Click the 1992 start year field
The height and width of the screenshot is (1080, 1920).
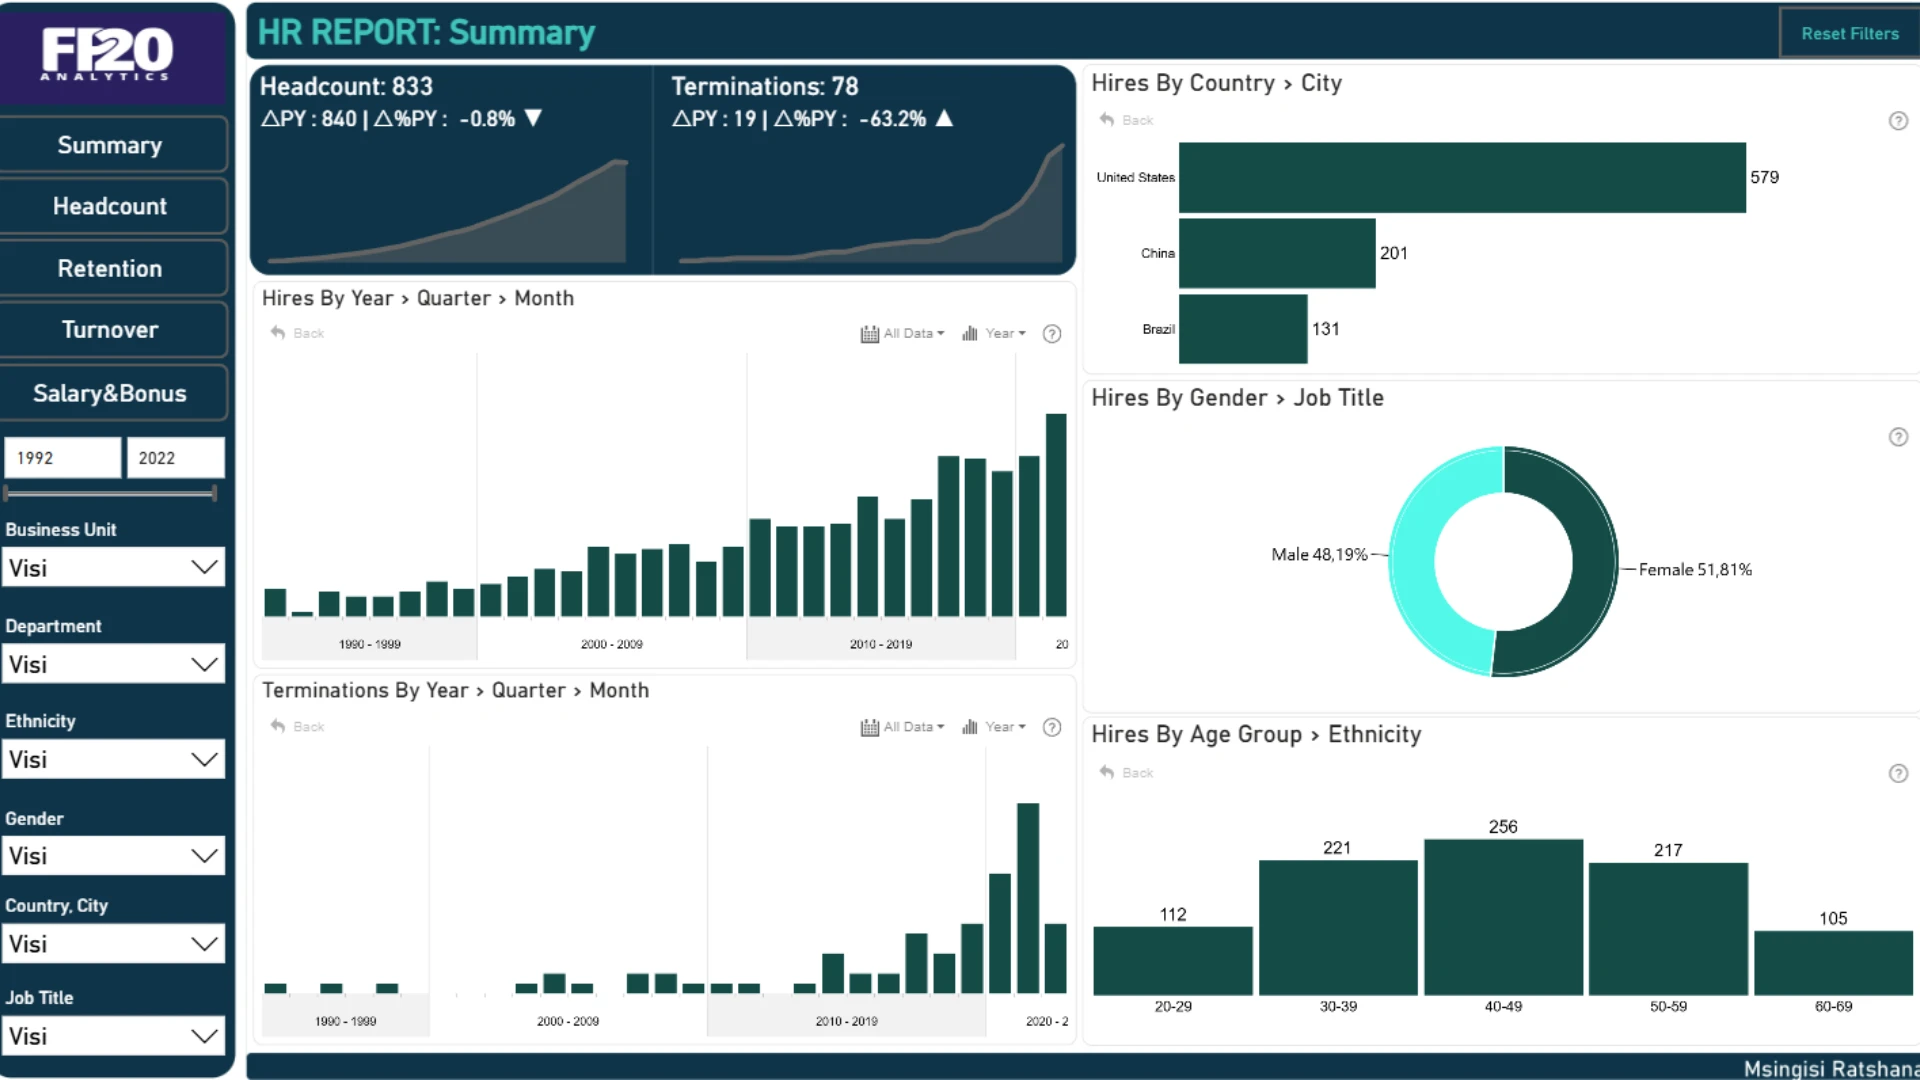click(x=62, y=458)
